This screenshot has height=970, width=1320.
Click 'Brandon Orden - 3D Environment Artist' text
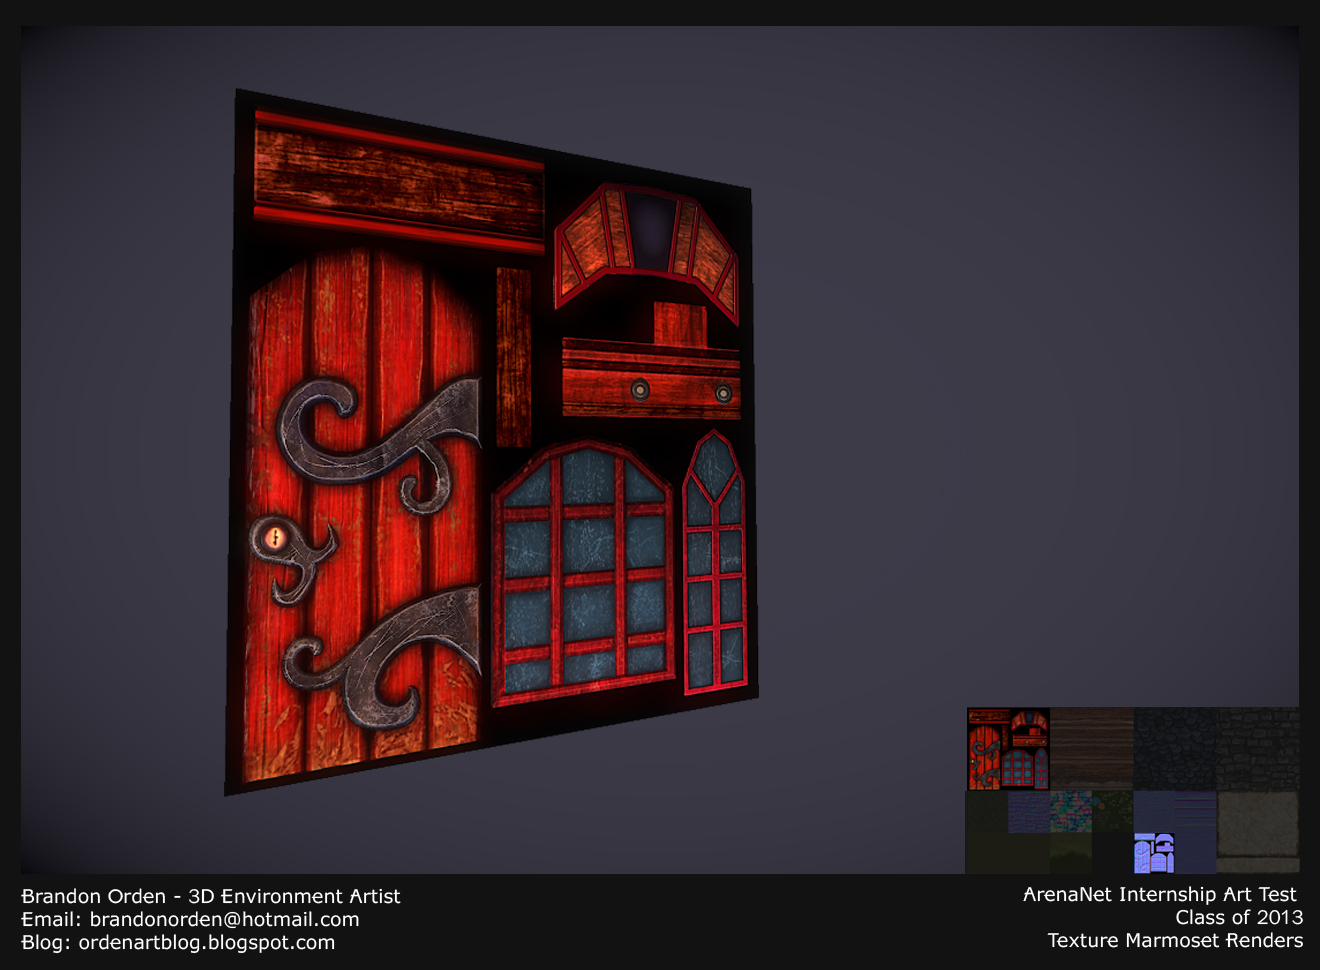click(211, 896)
